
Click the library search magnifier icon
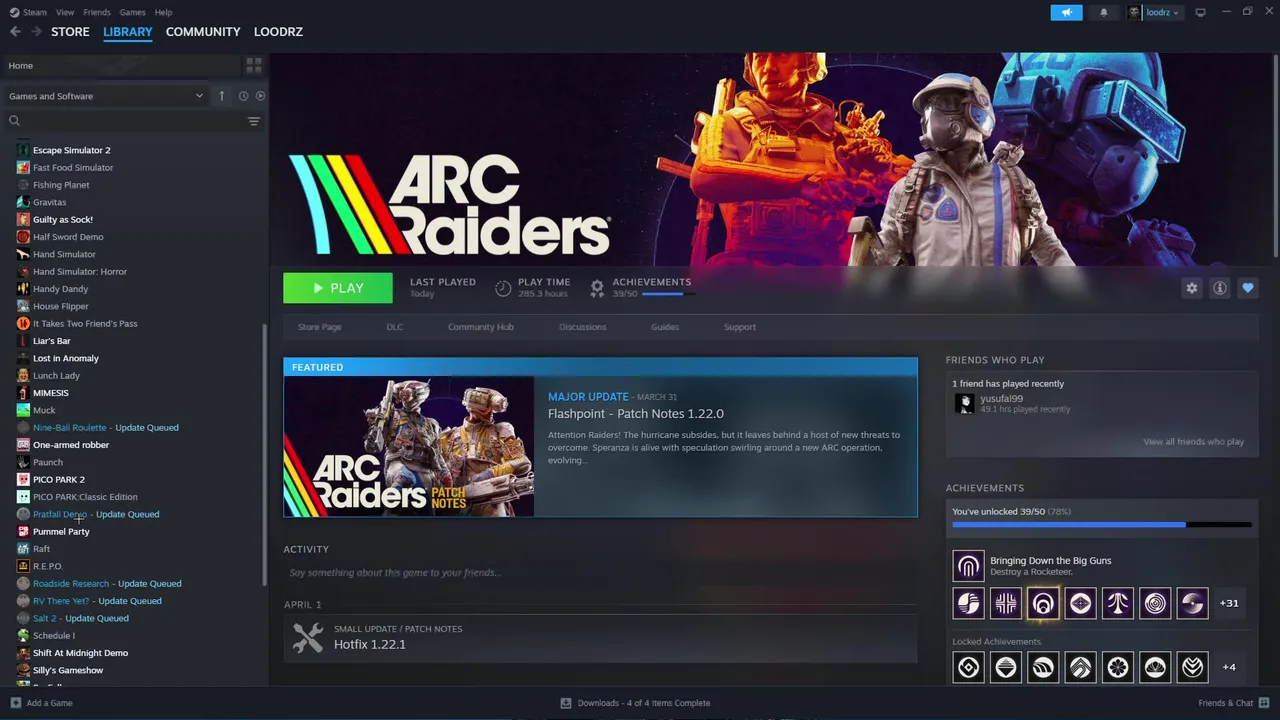coord(14,121)
